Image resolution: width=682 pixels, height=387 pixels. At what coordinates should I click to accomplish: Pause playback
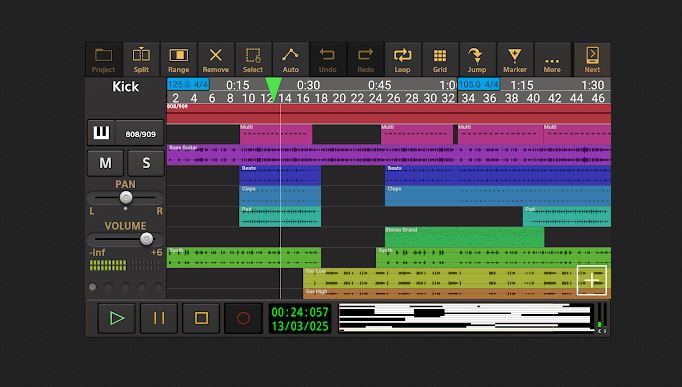(x=159, y=318)
